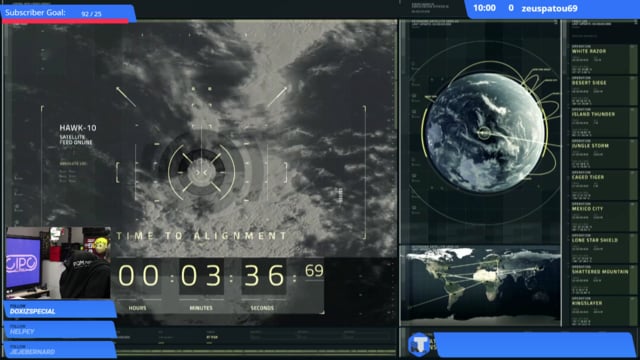Click the SECONDS label under countdown

point(262,308)
